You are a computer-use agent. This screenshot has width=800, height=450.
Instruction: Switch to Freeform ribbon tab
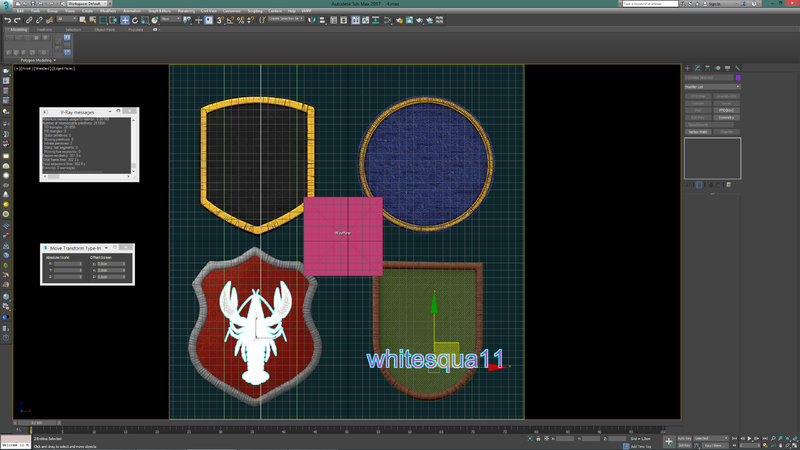[44, 30]
